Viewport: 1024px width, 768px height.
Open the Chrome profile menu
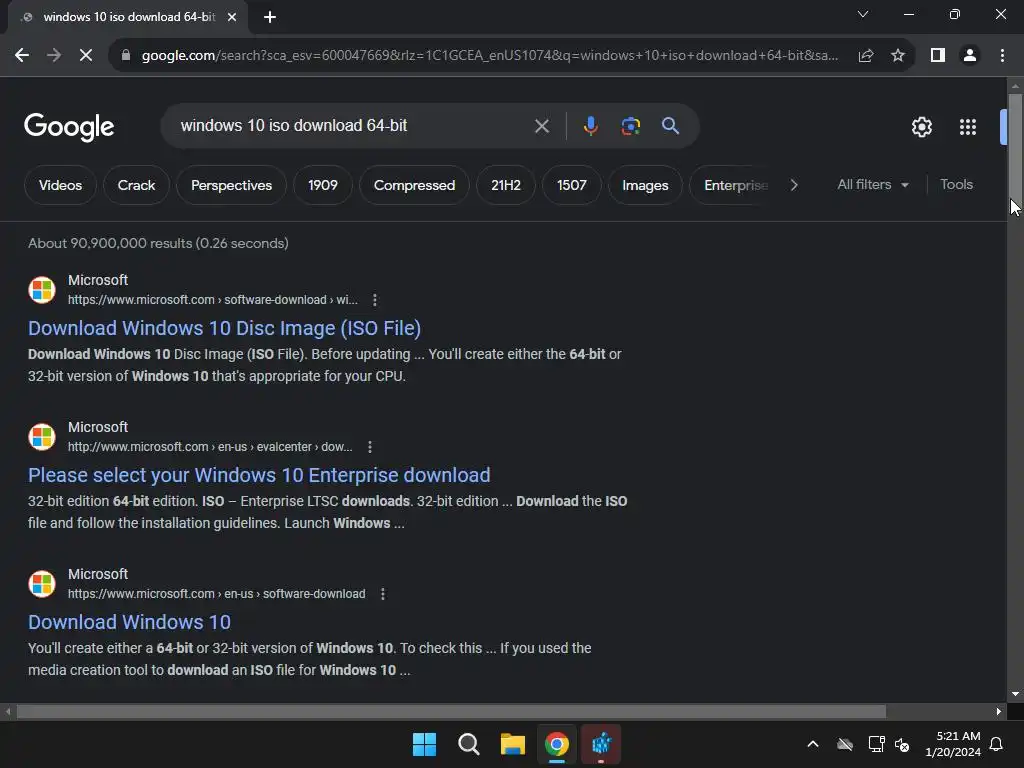coord(970,56)
